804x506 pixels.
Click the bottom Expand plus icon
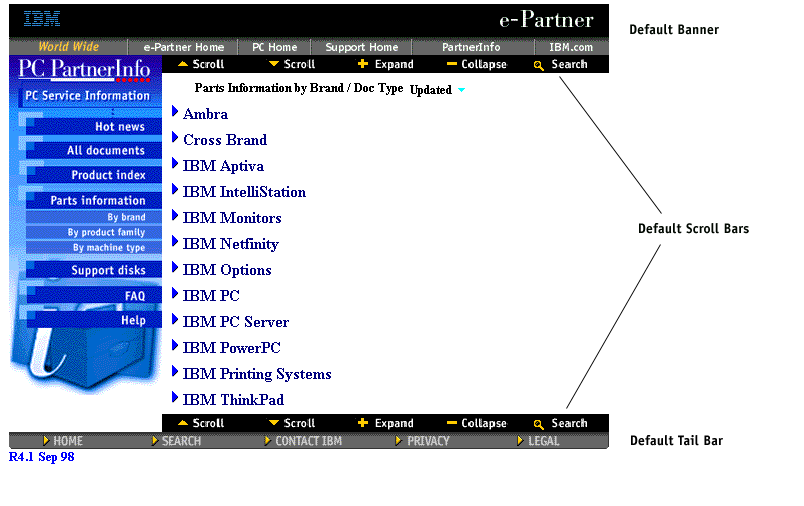[x=363, y=423]
